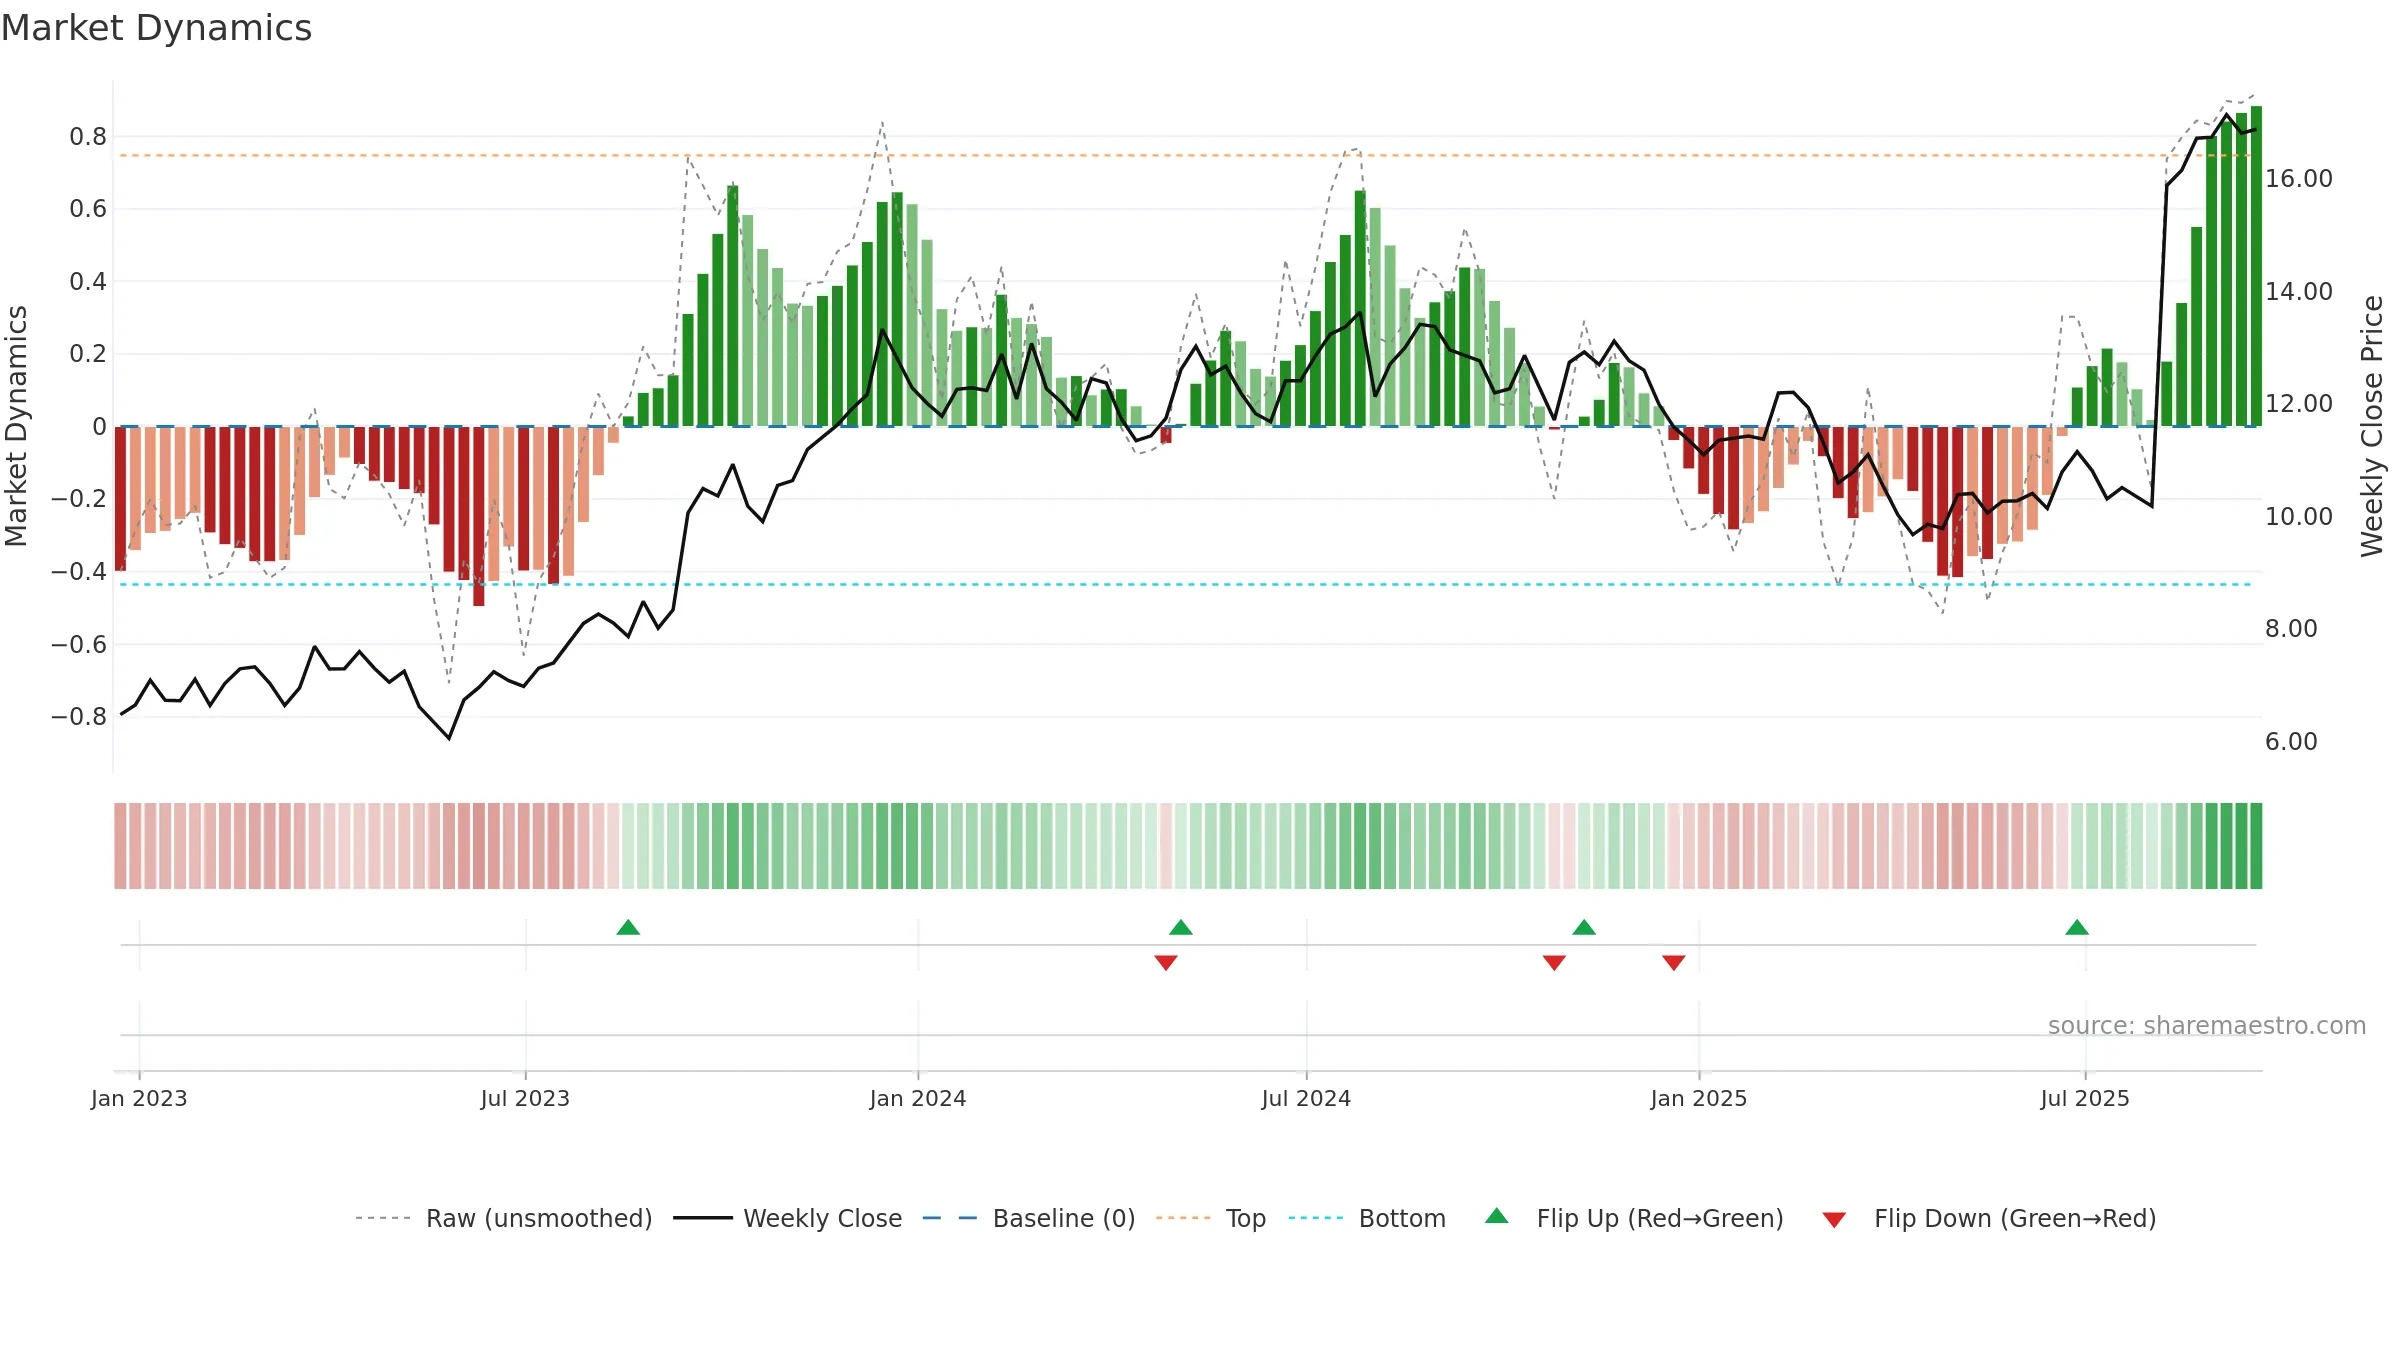2400x1350 pixels.
Task: Click the green flip-up triangle near Aug 2023
Action: [x=628, y=927]
